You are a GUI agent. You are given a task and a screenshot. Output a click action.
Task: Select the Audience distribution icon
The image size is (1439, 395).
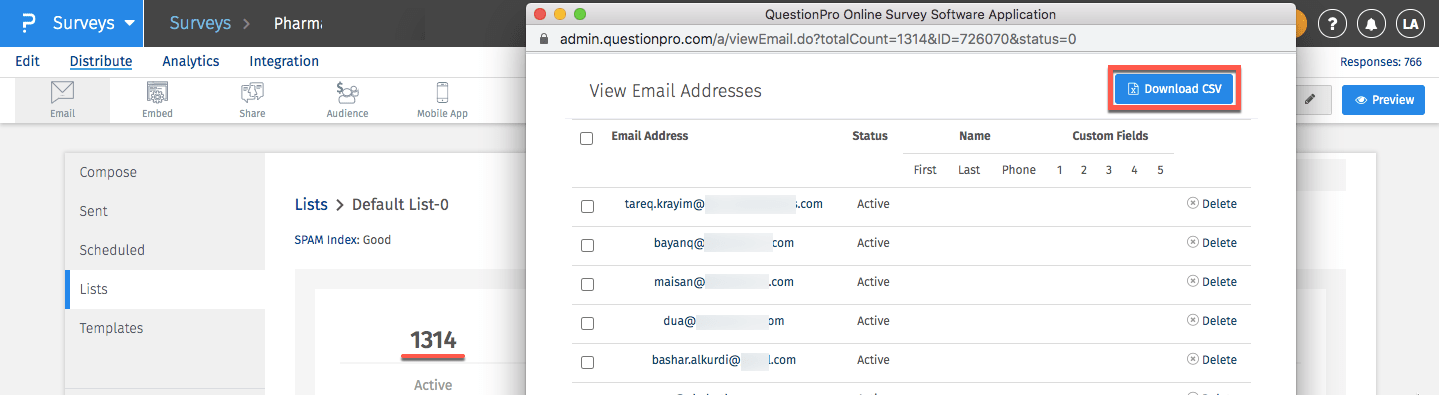(x=347, y=100)
